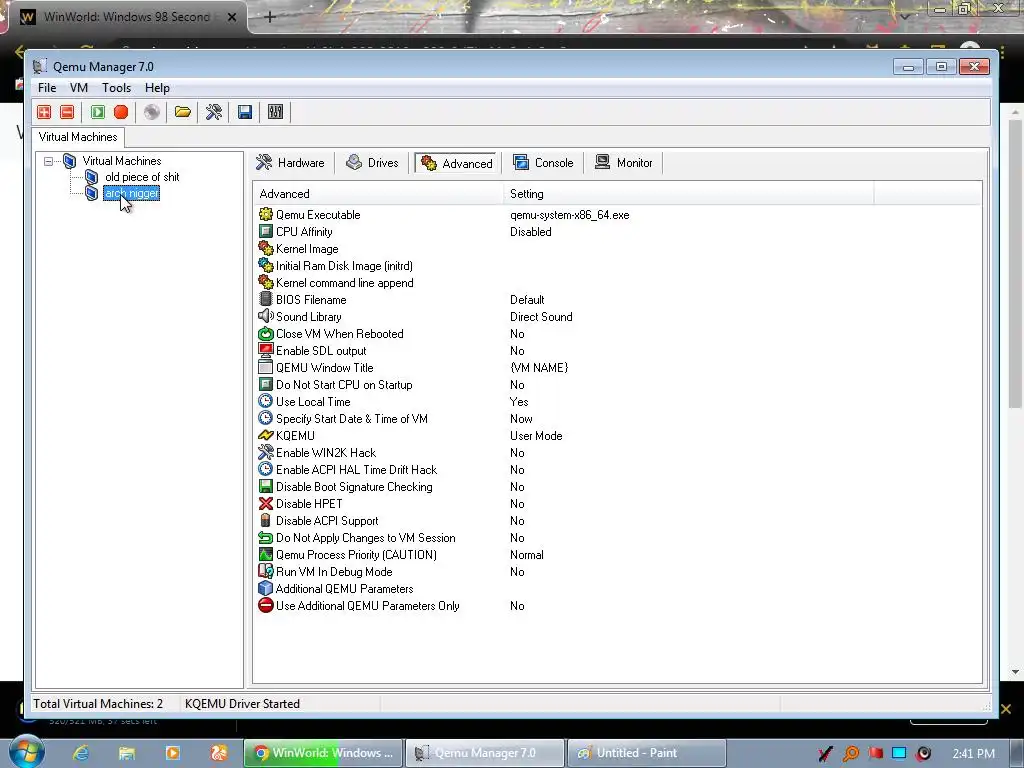1024x768 pixels.
Task: Open the Help menu
Action: 157,88
